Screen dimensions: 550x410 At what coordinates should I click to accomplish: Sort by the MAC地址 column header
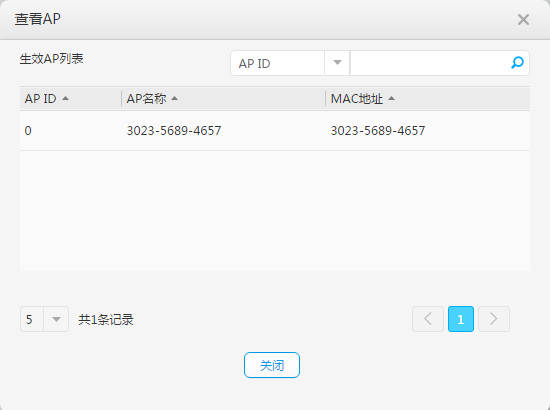357,99
